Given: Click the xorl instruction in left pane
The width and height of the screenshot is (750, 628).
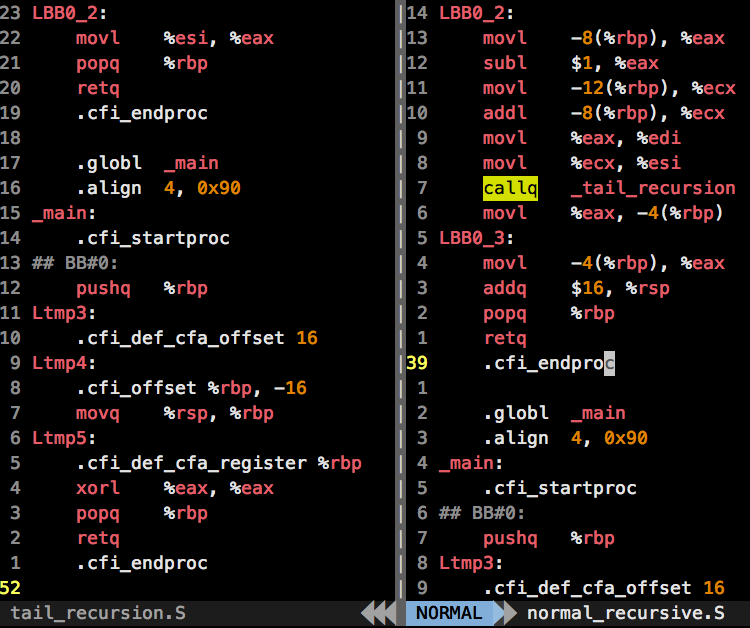Looking at the screenshot, I should click(98, 488).
